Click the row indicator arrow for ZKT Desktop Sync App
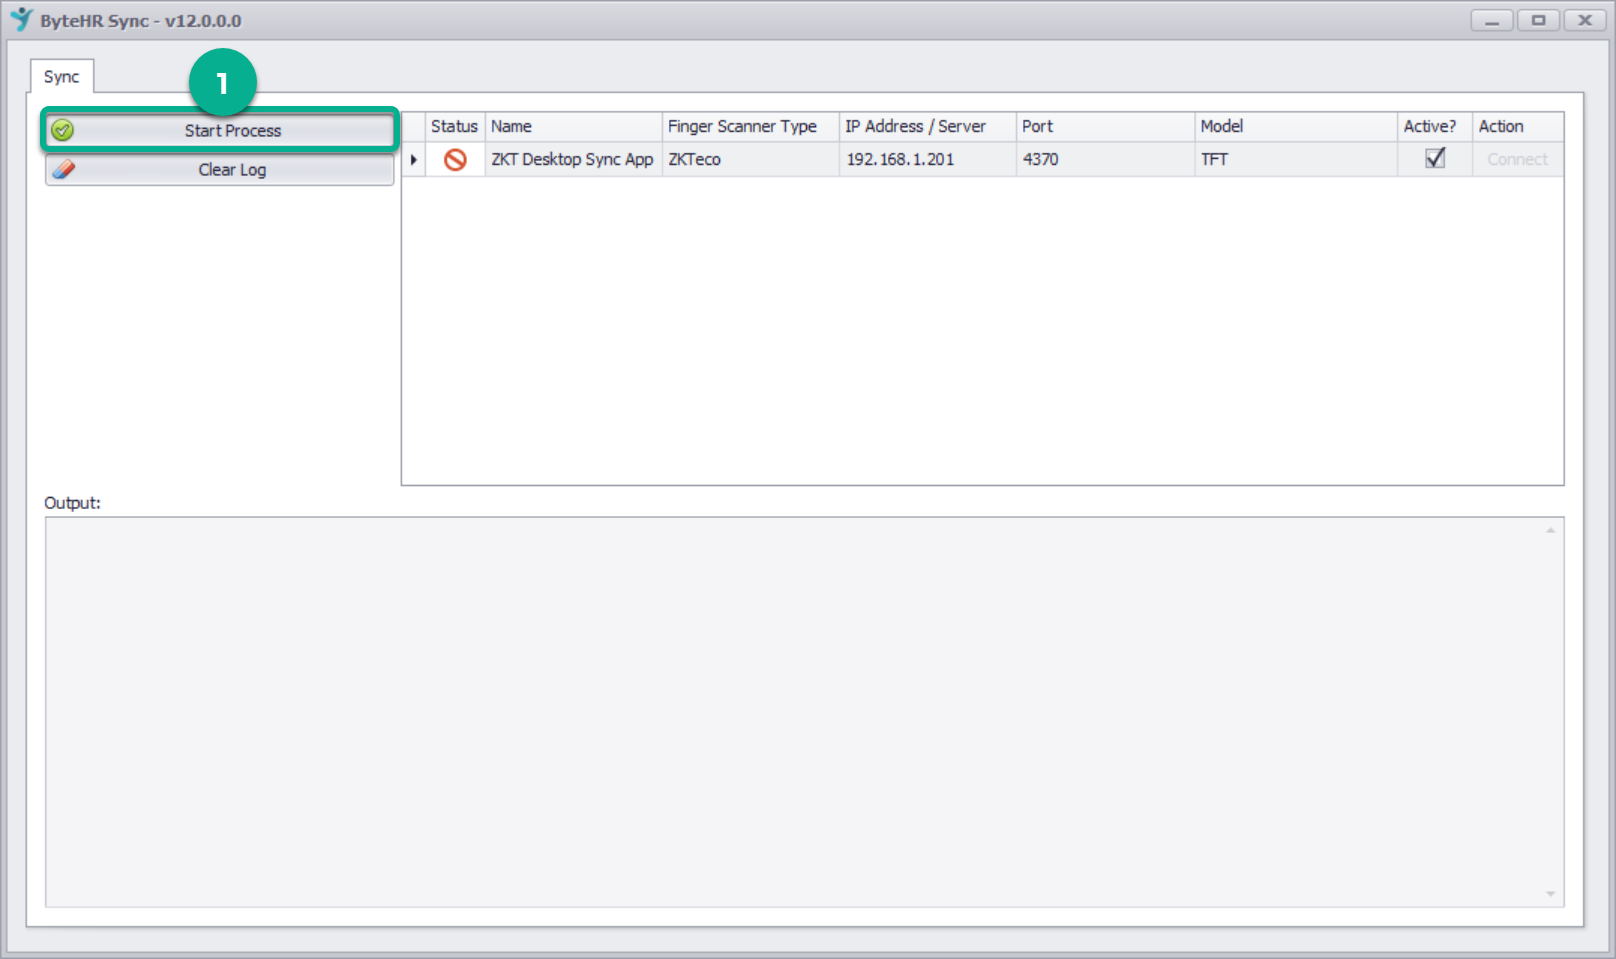The height and width of the screenshot is (959, 1616). tap(413, 159)
